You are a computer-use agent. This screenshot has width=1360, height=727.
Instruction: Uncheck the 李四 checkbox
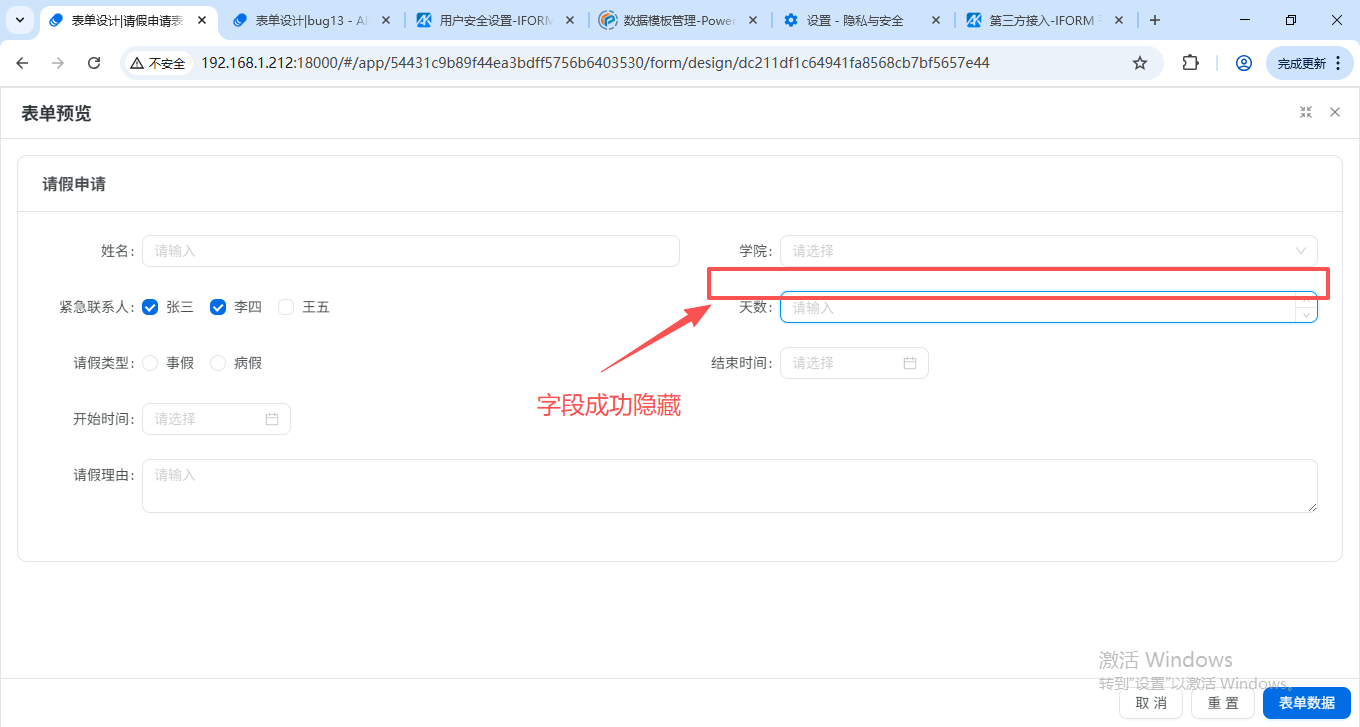coord(218,307)
